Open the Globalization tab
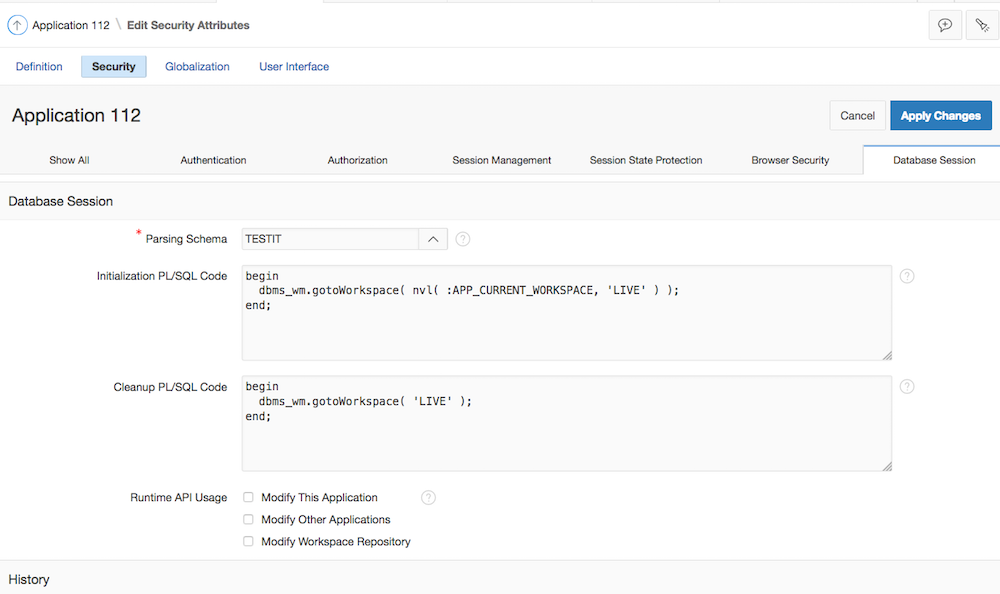The width and height of the screenshot is (1000, 594). point(197,66)
